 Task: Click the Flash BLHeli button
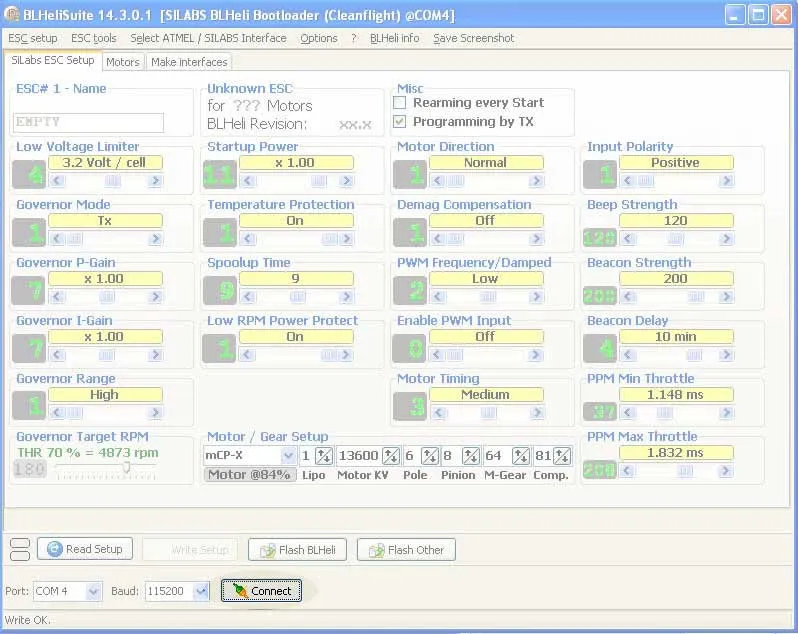(x=298, y=549)
